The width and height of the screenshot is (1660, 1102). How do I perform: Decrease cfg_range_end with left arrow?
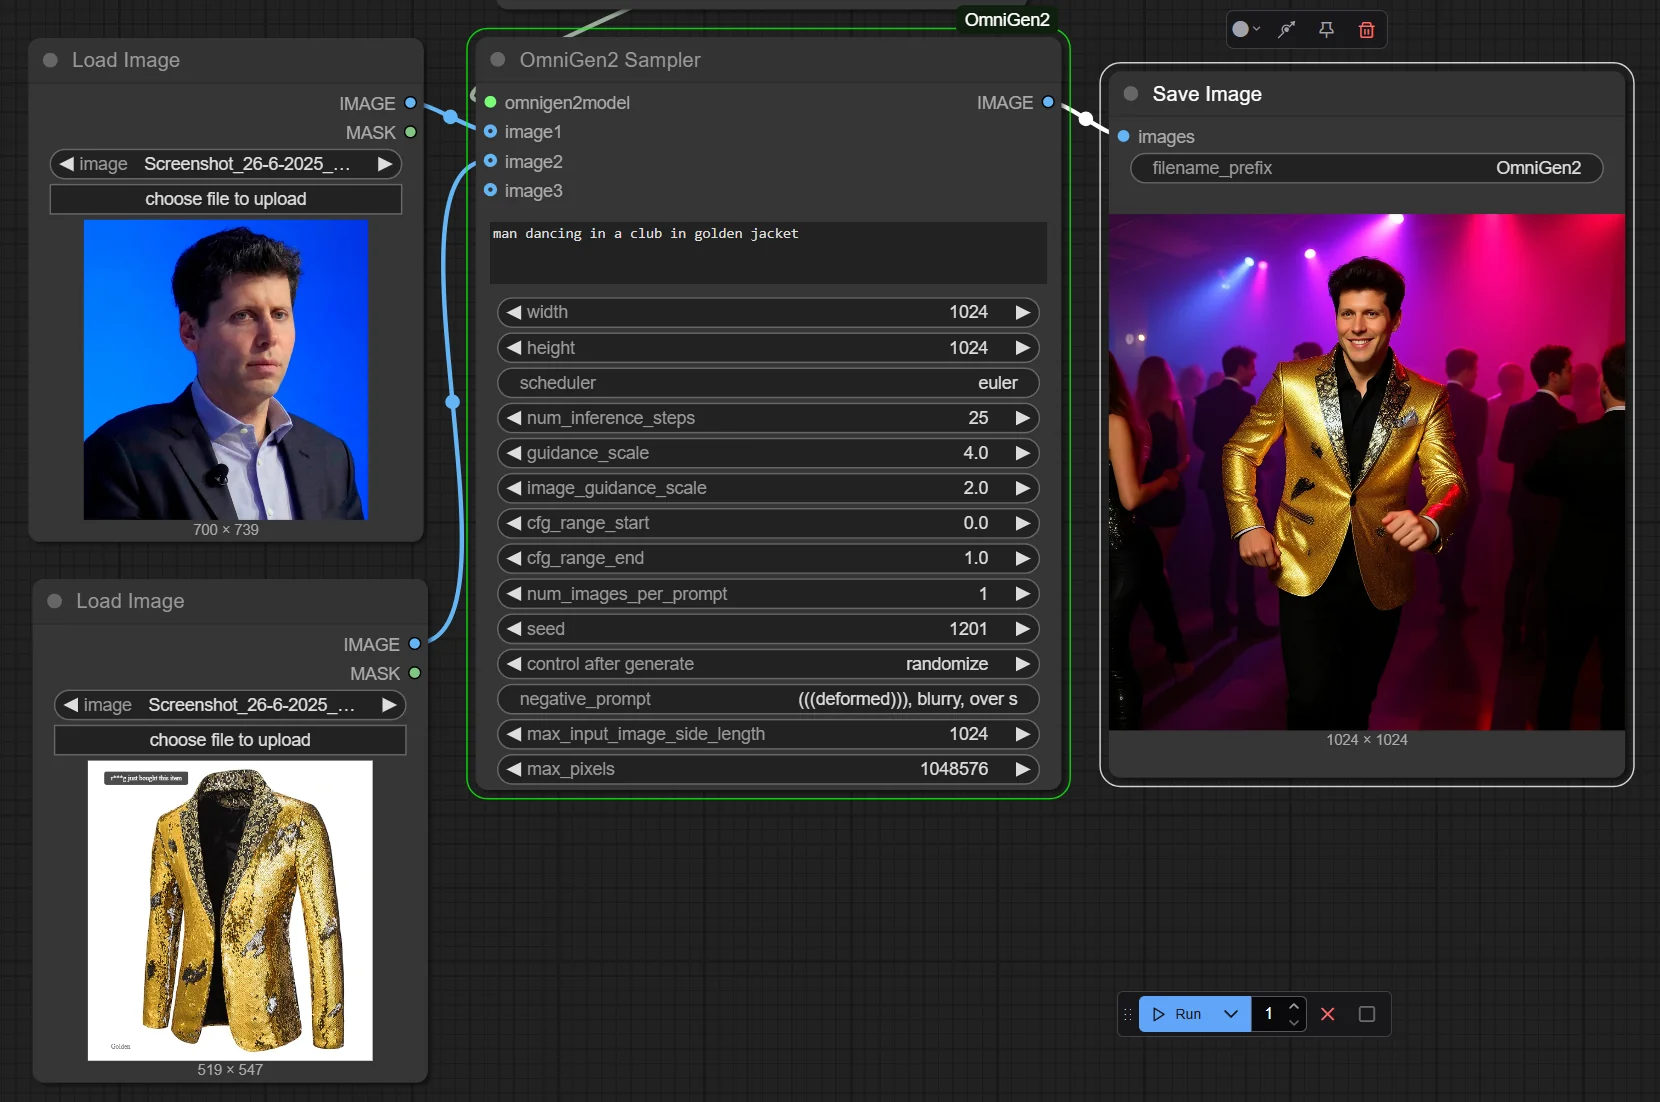(x=514, y=558)
